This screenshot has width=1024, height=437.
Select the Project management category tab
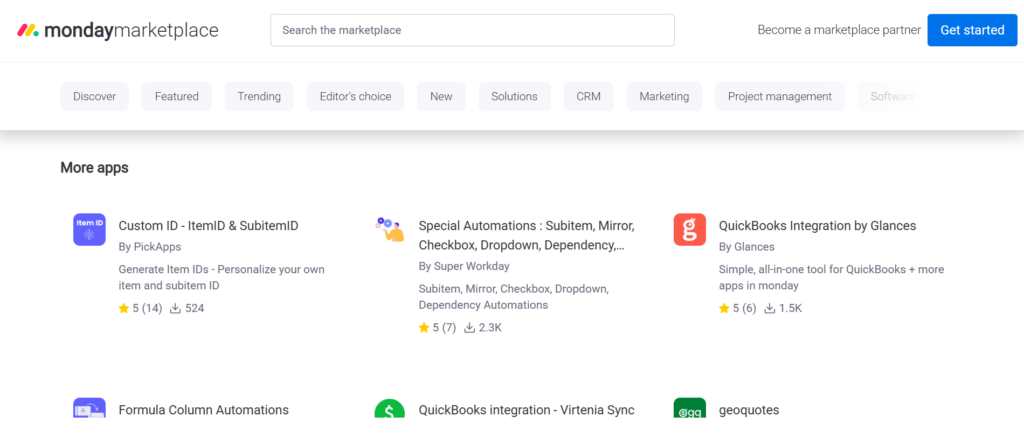780,97
